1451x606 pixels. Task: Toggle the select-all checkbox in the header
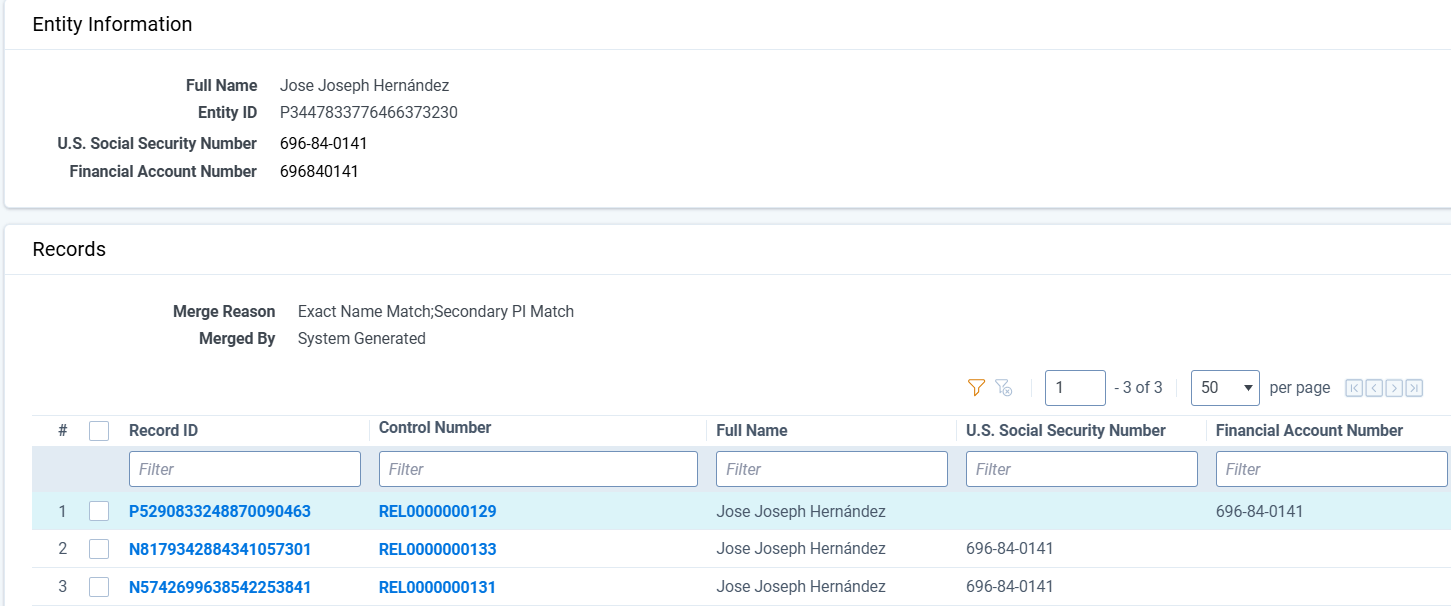tap(99, 431)
